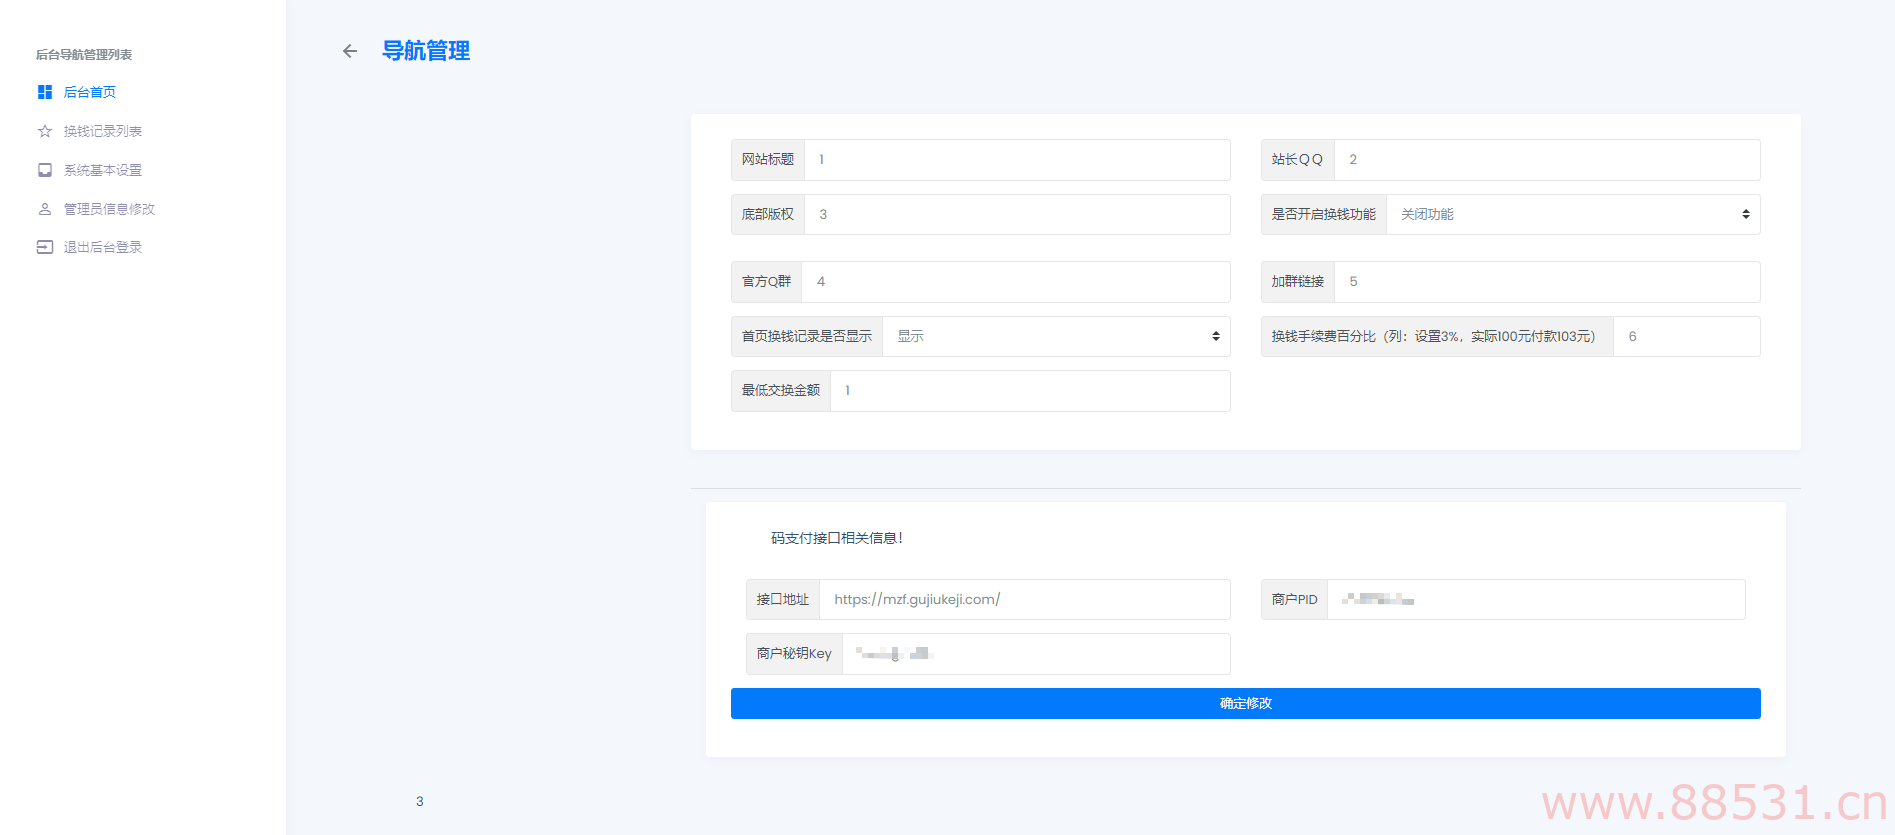Click the 是否开启换钱功能 label
This screenshot has height=835, width=1895.
(x=1324, y=214)
